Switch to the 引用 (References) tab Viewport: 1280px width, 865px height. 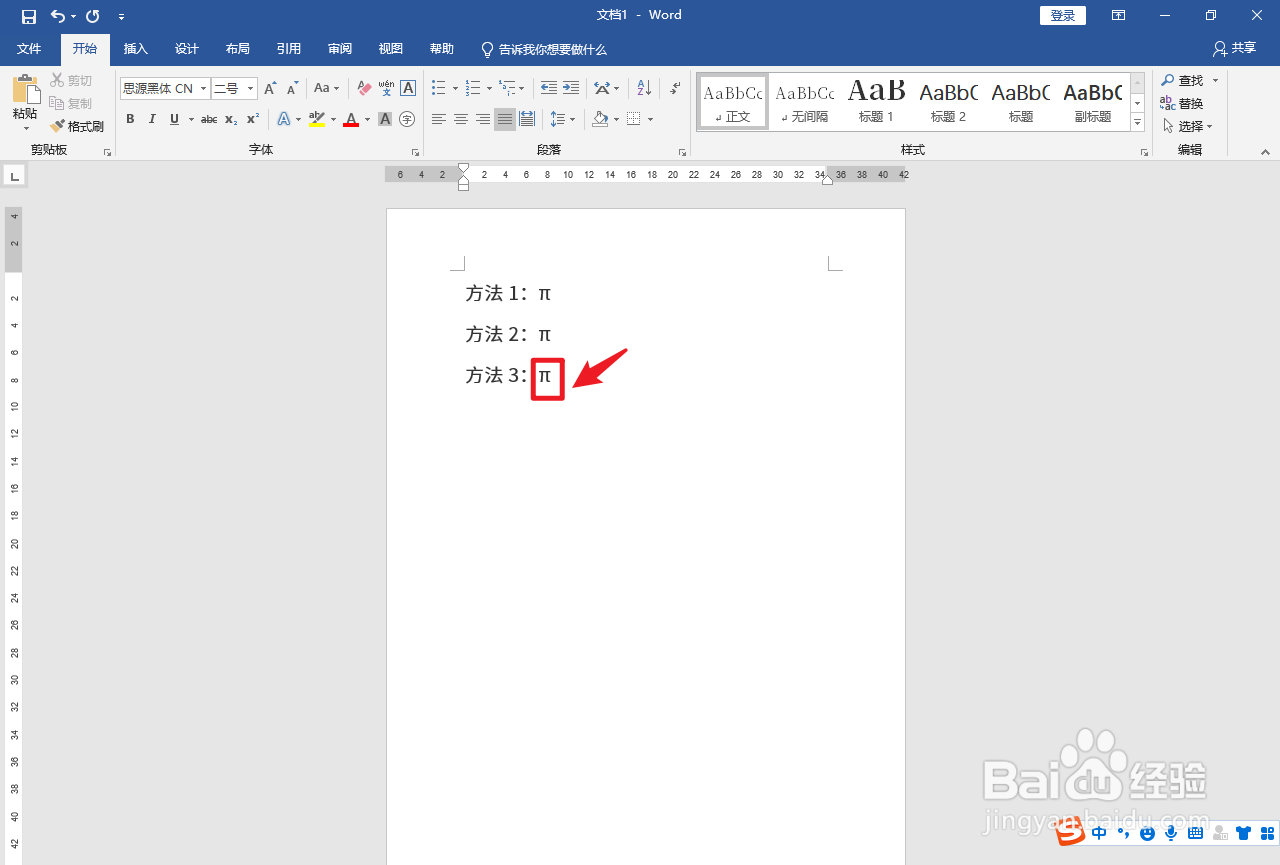click(288, 49)
